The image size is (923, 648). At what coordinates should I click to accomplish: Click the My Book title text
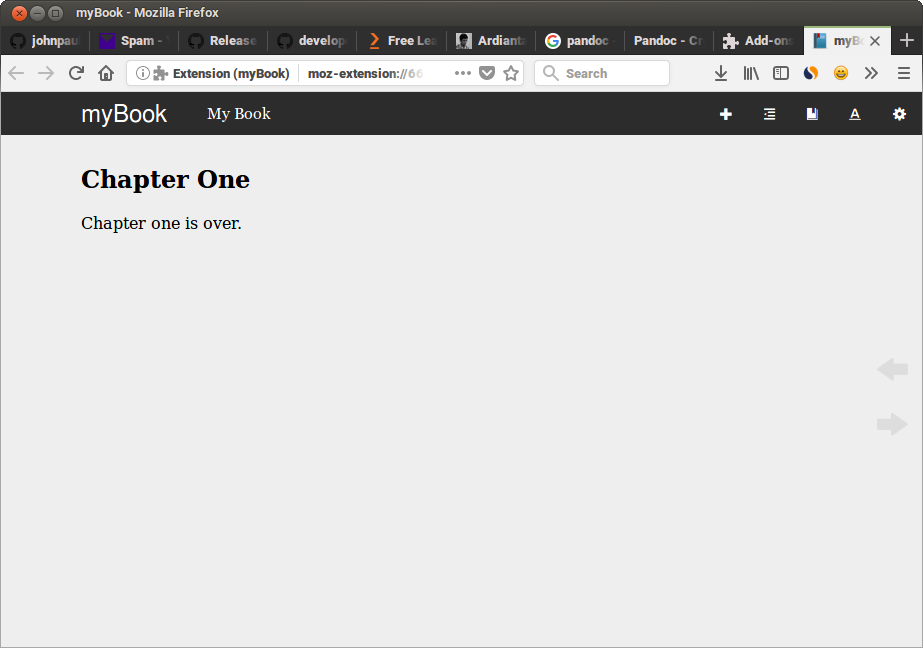(x=238, y=114)
